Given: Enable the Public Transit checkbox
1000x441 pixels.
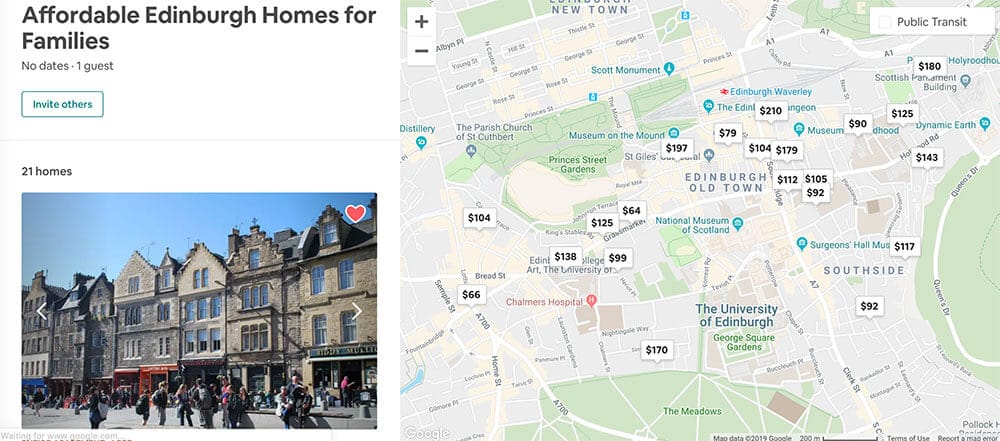Looking at the screenshot, I should [885, 22].
